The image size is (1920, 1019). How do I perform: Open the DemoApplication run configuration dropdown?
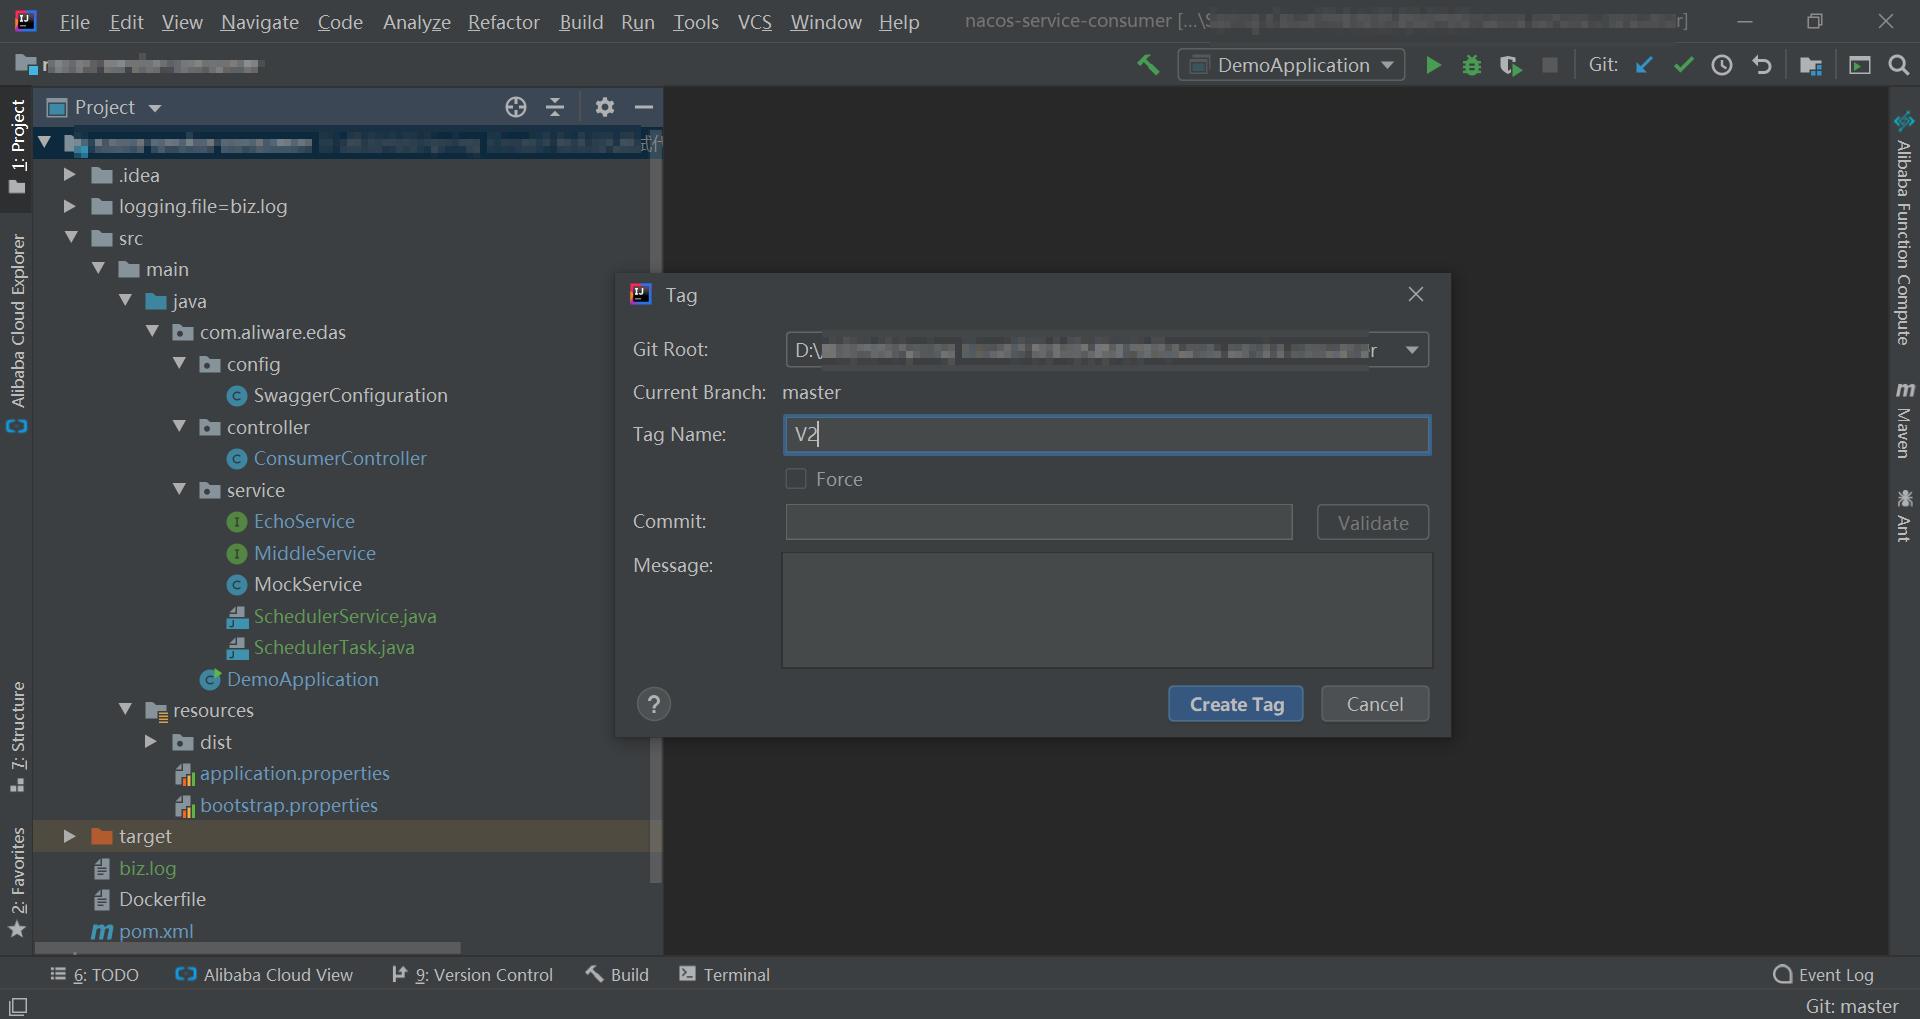tap(1291, 65)
